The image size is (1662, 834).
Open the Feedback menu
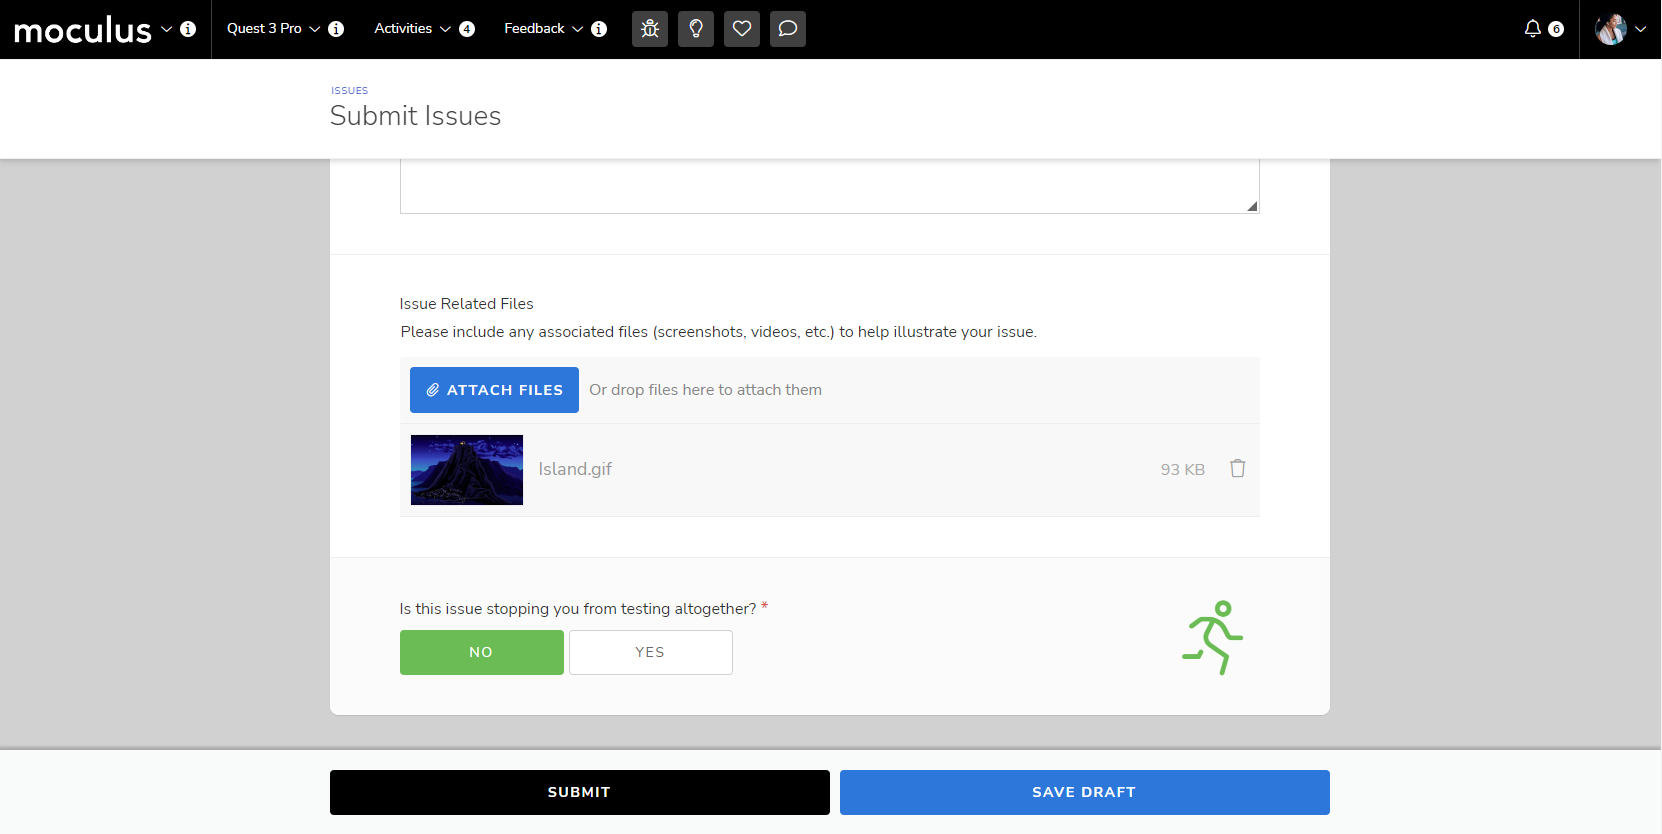543,29
